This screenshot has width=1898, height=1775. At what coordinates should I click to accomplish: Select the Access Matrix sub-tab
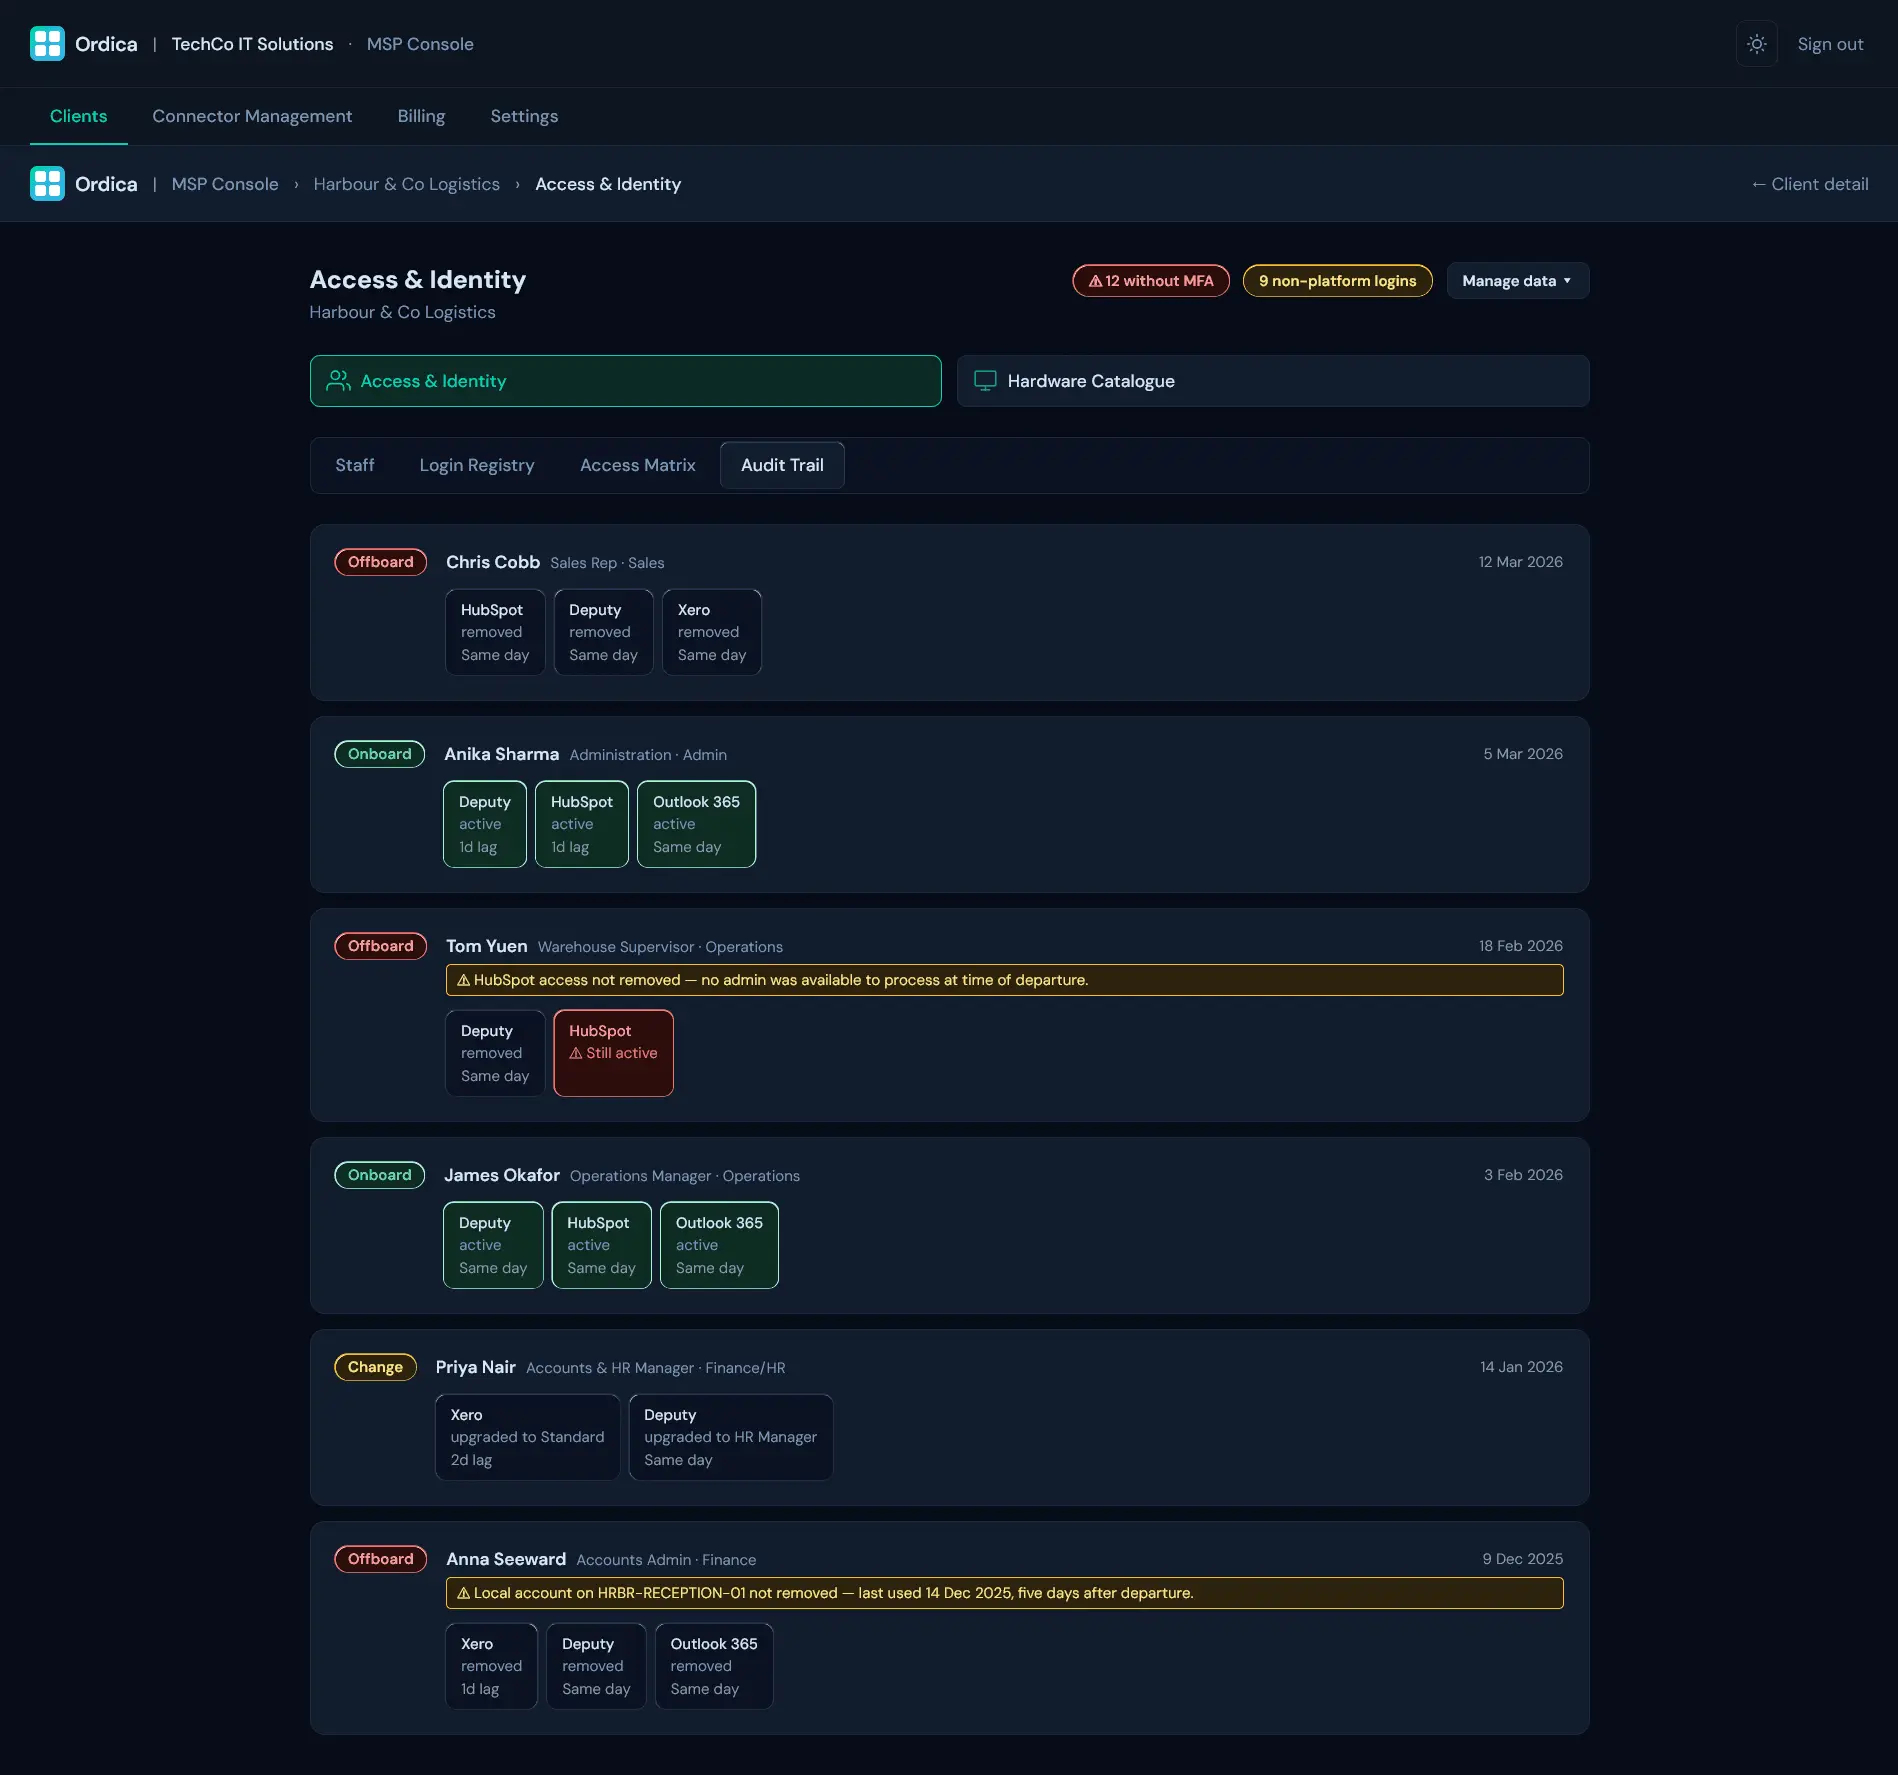pyautogui.click(x=637, y=465)
